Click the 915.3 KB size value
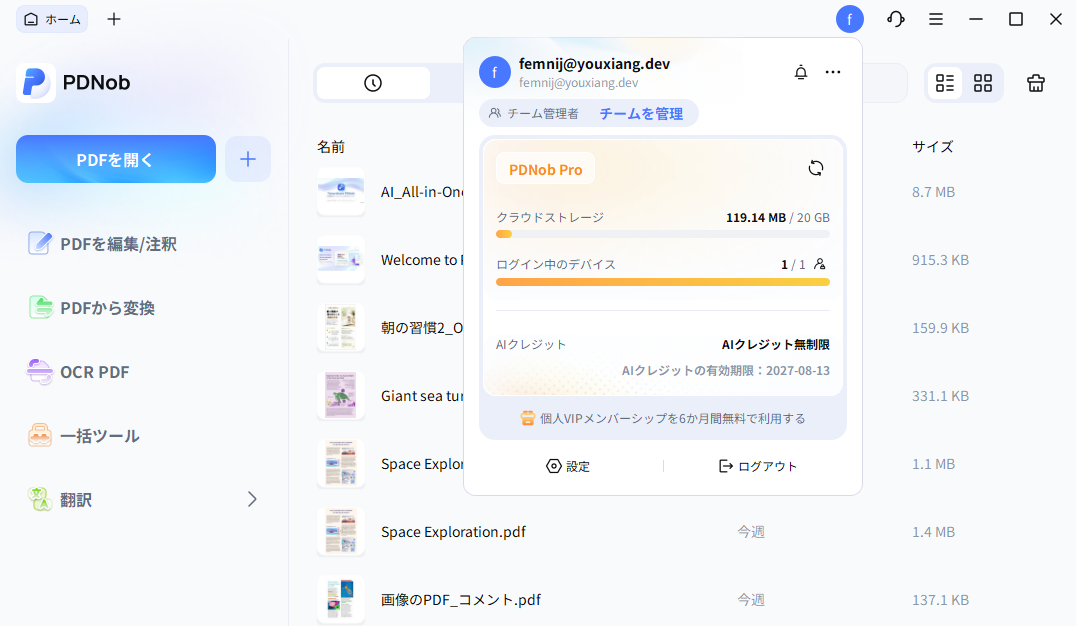This screenshot has width=1076, height=626. pos(940,260)
